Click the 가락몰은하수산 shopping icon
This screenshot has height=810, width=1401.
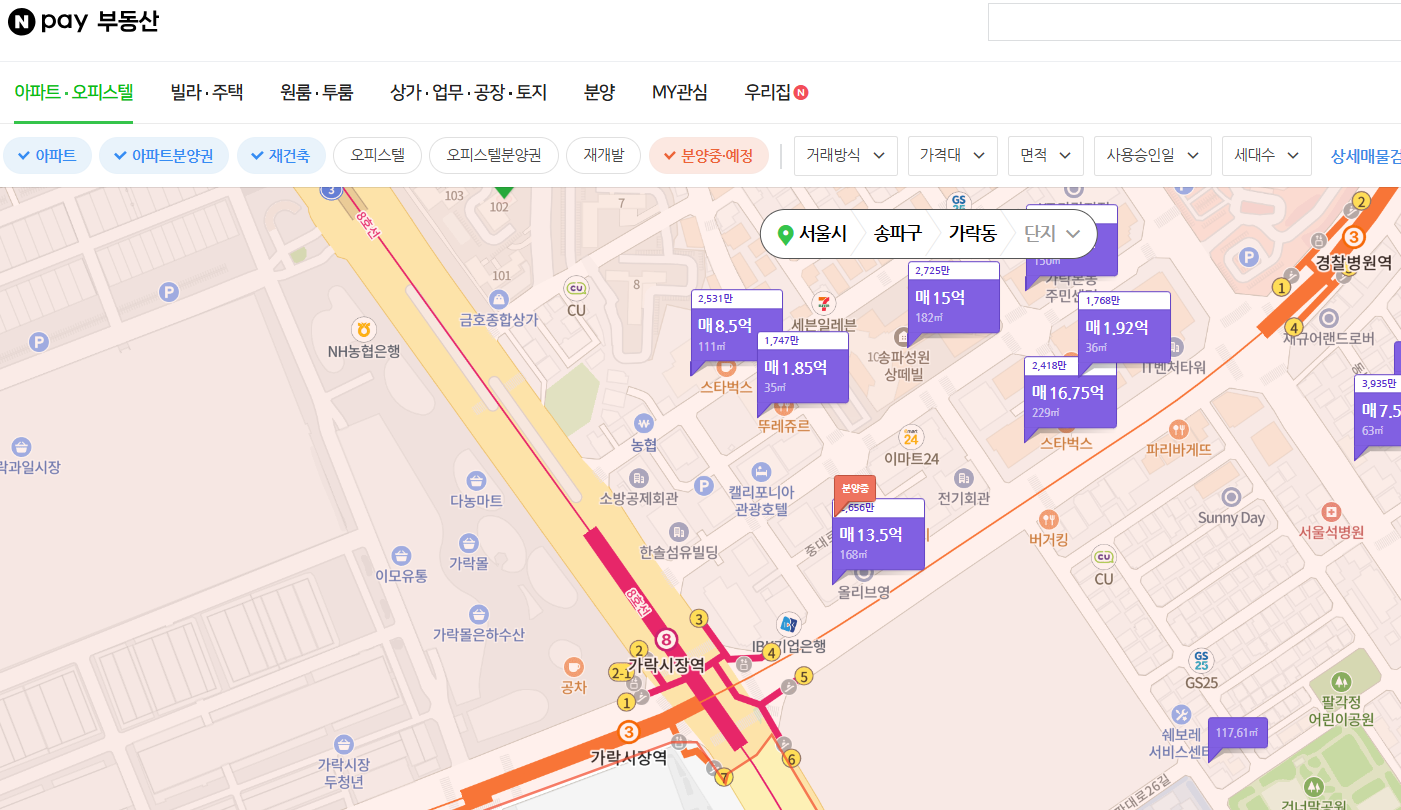pyautogui.click(x=478, y=613)
